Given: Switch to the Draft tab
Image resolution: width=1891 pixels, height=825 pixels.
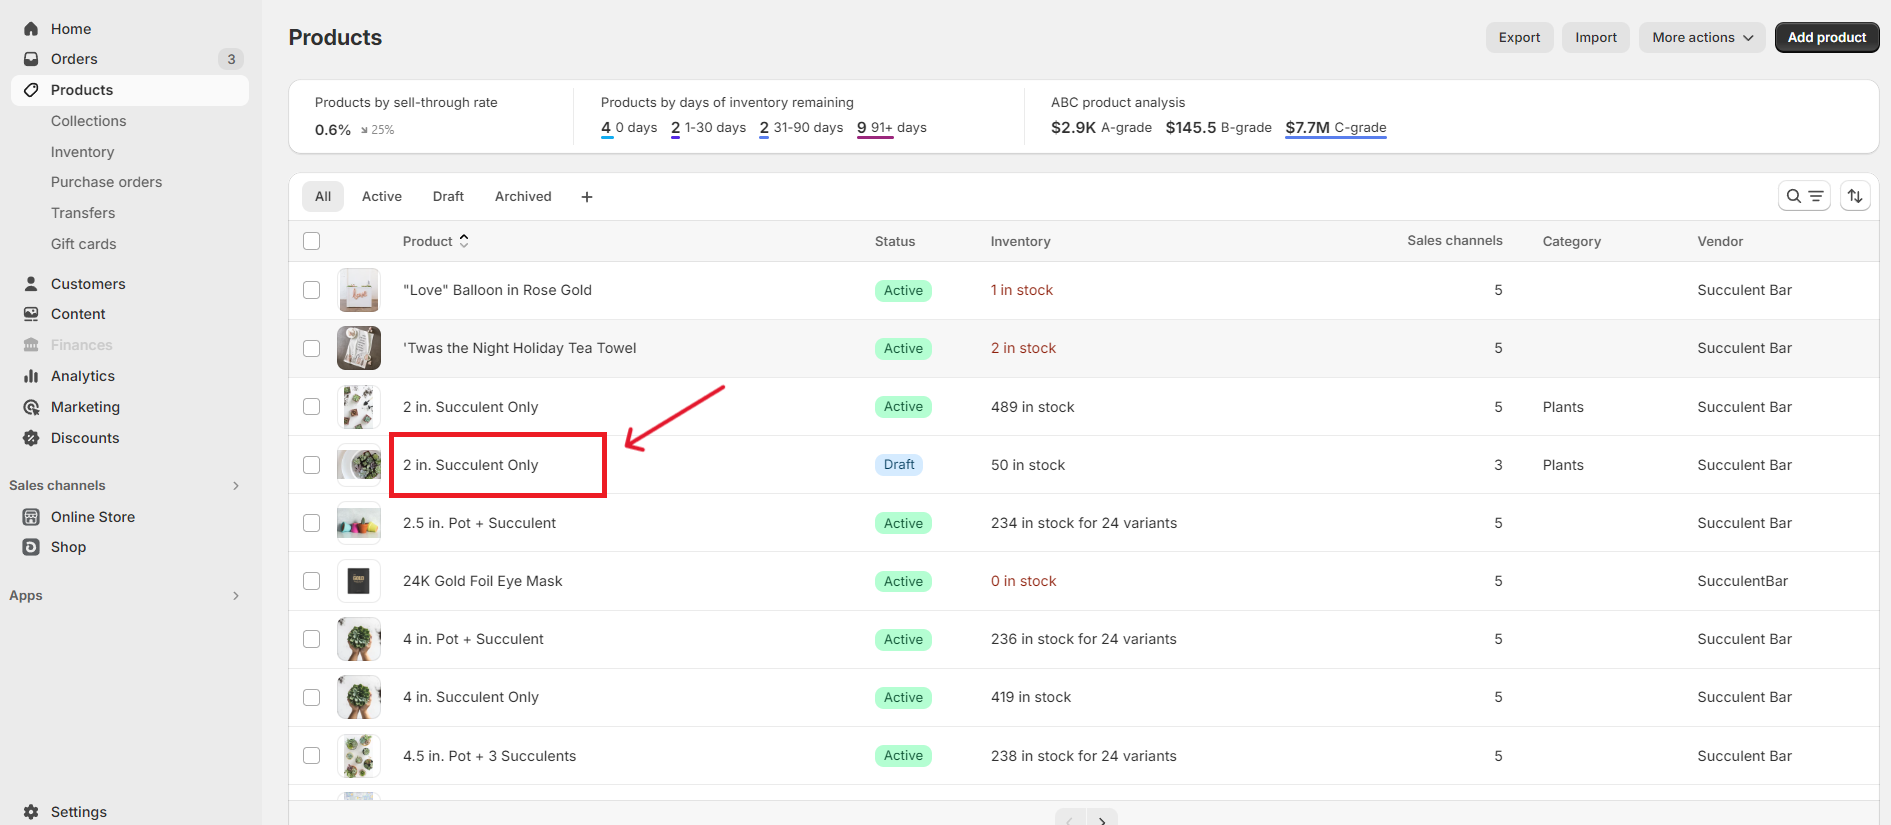Looking at the screenshot, I should 448,196.
